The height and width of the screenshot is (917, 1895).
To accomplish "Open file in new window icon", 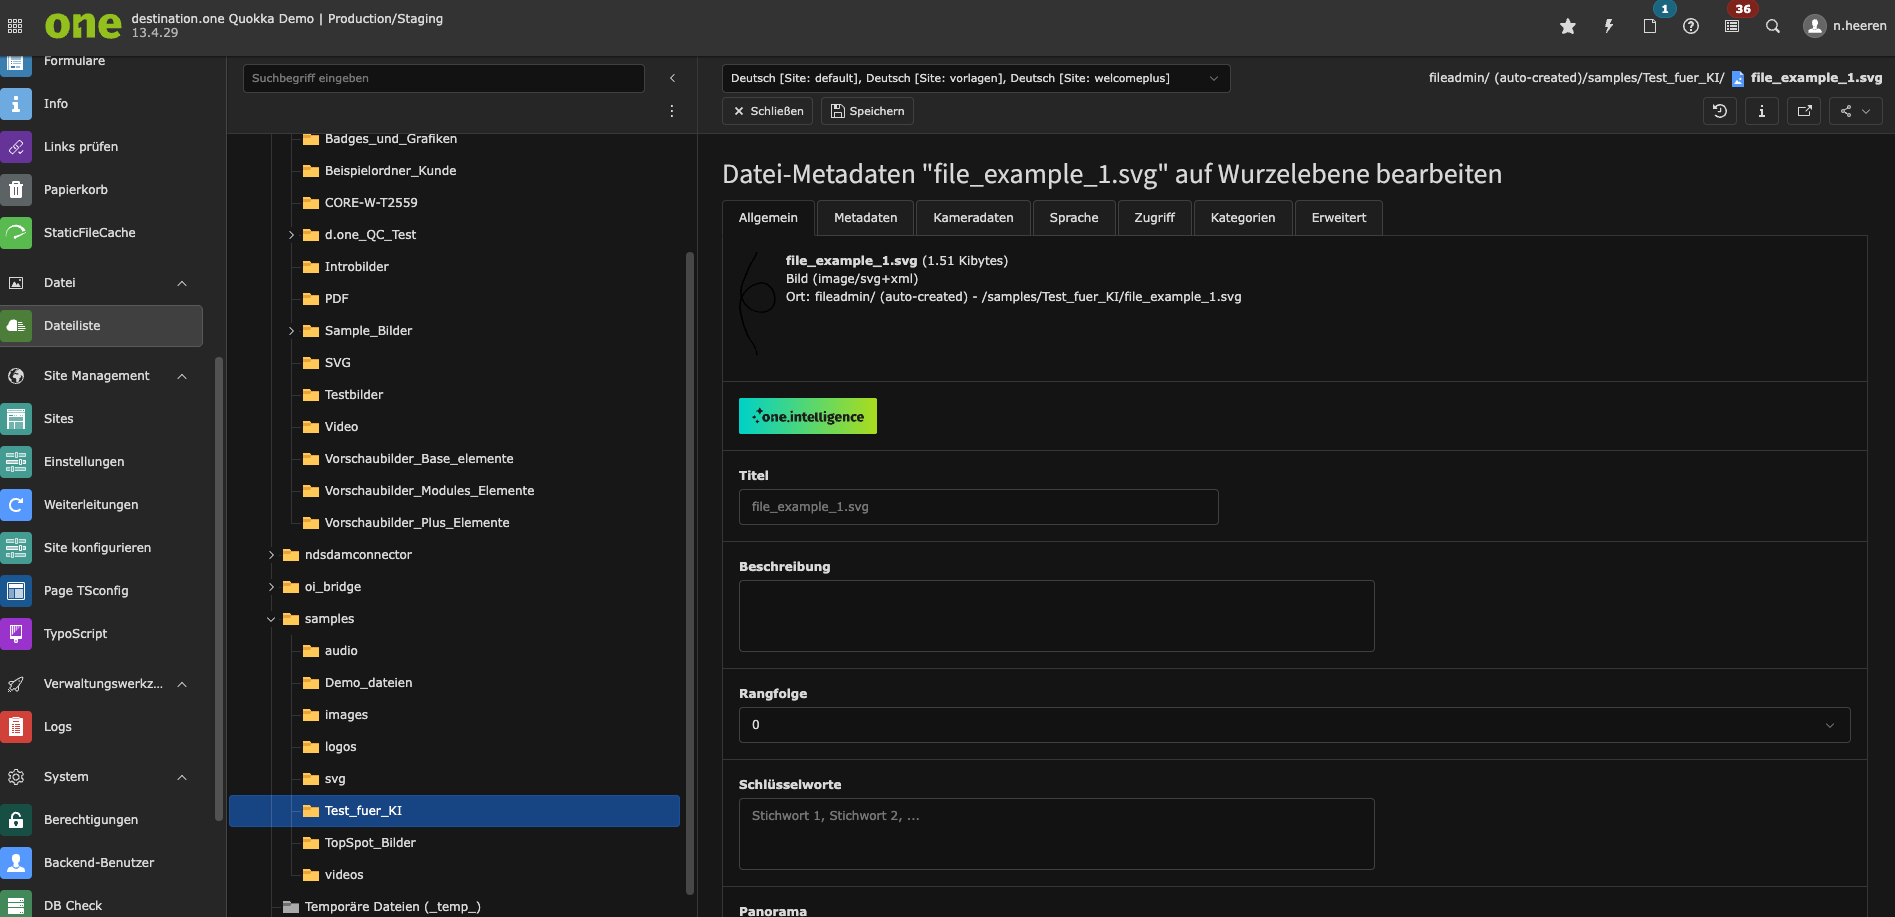I will tap(1804, 111).
